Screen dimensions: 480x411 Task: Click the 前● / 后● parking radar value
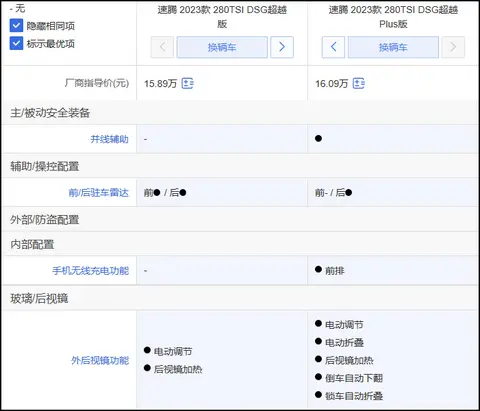tap(165, 193)
